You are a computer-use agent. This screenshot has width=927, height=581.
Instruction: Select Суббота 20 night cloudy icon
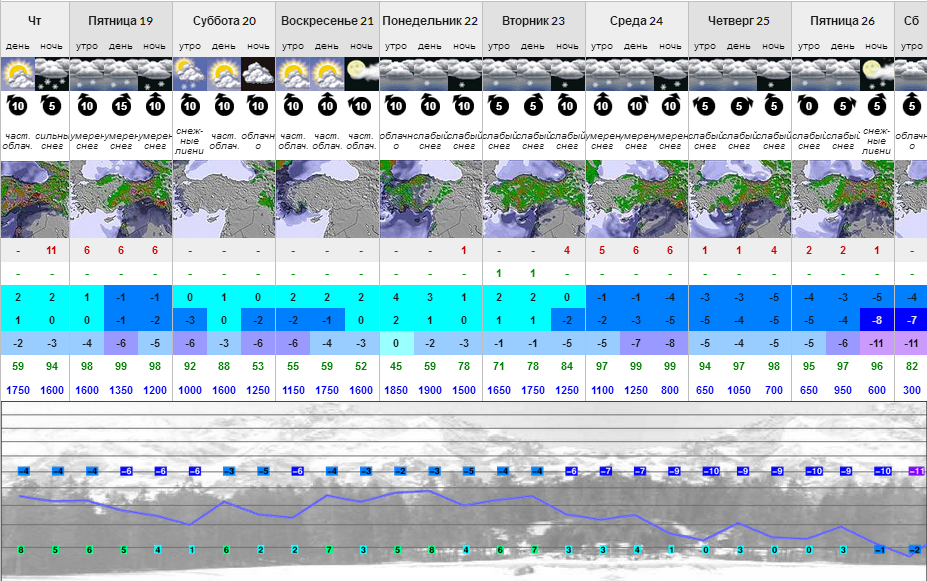coord(258,74)
